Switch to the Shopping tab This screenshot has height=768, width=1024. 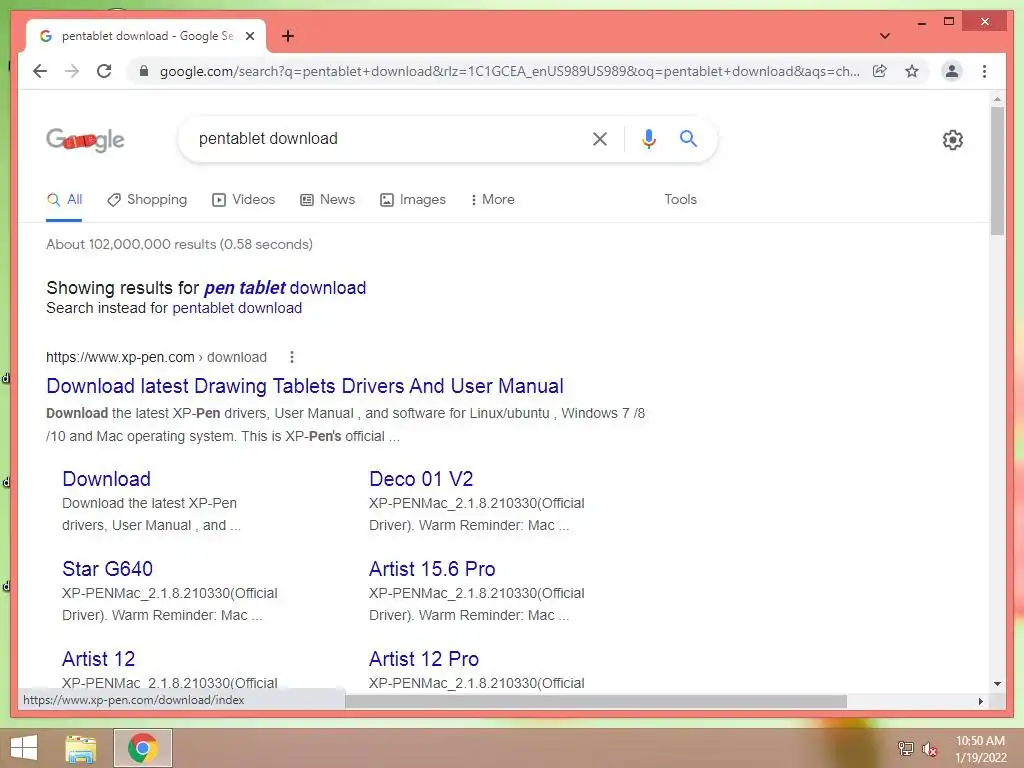pyautogui.click(x=147, y=200)
